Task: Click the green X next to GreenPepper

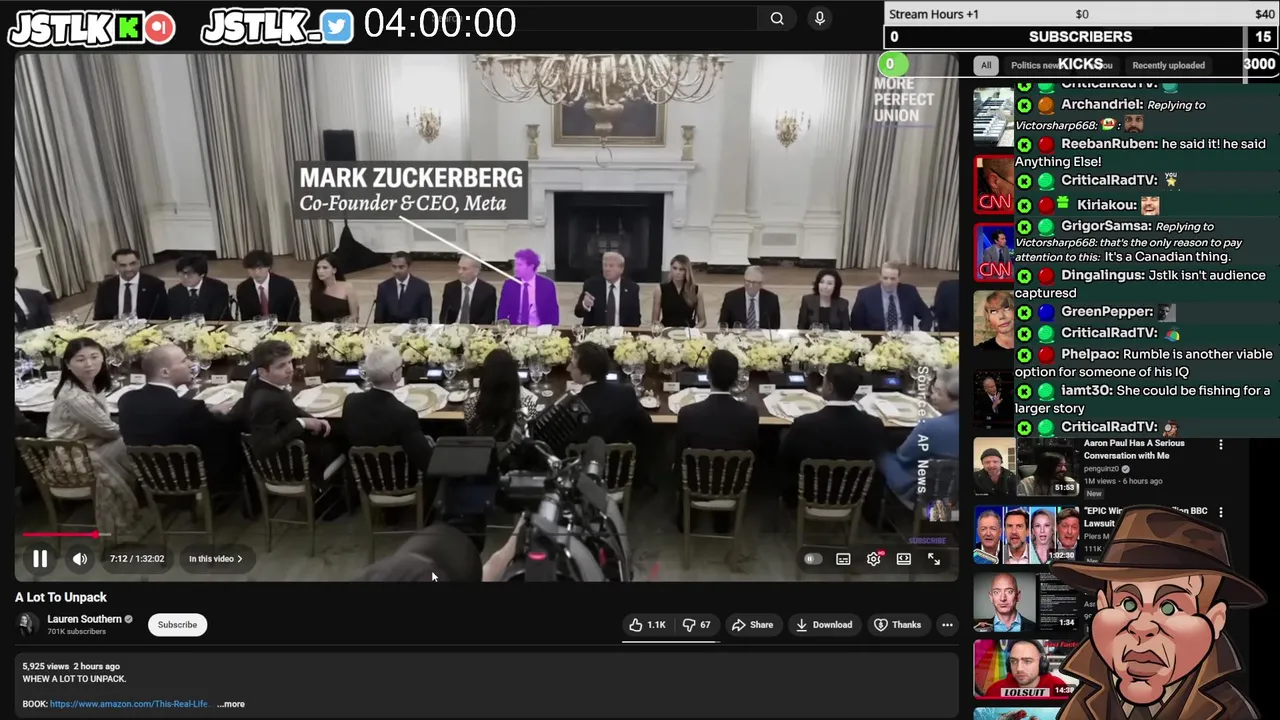Action: tap(1024, 312)
